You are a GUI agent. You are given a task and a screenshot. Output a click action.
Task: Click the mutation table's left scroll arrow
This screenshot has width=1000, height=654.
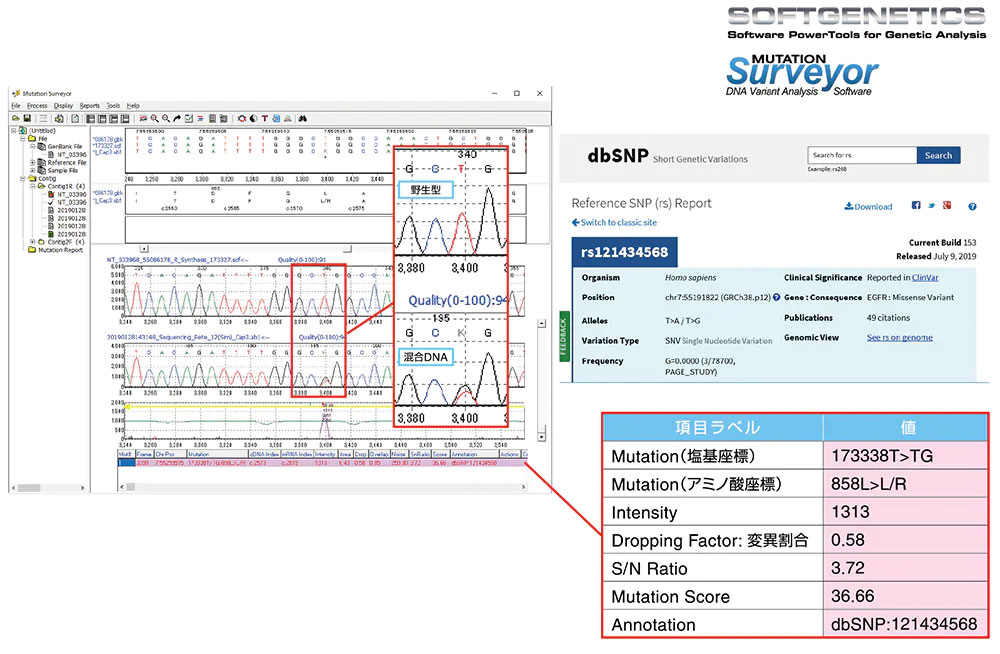tap(122, 487)
